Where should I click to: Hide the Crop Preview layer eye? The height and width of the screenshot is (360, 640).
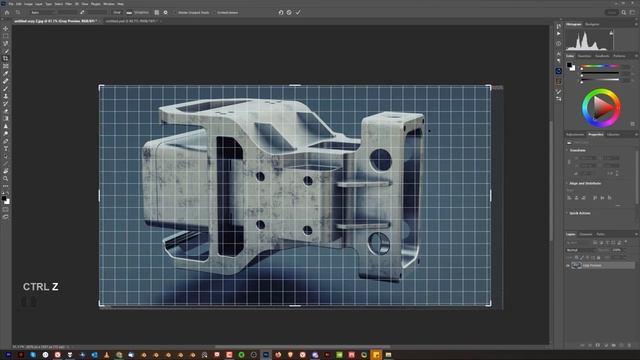(568, 266)
